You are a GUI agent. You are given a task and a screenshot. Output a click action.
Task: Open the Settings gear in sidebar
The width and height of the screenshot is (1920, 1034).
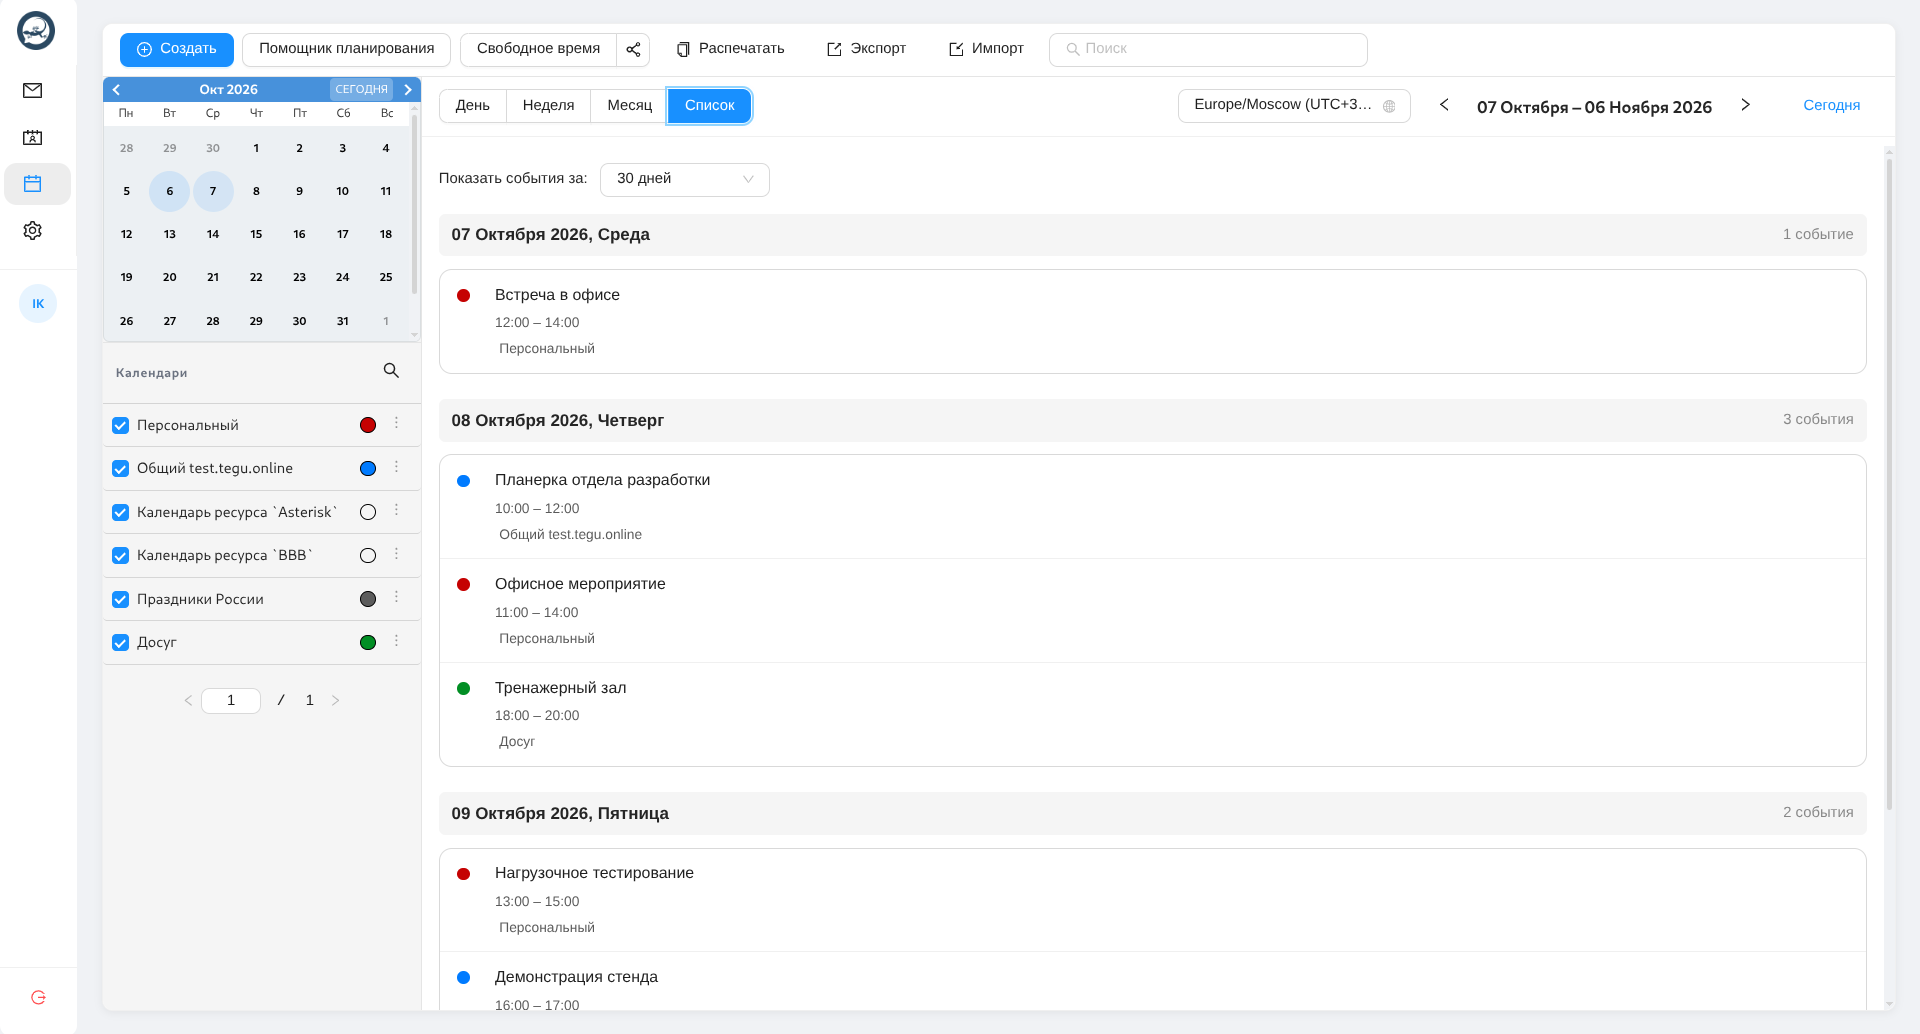click(33, 231)
